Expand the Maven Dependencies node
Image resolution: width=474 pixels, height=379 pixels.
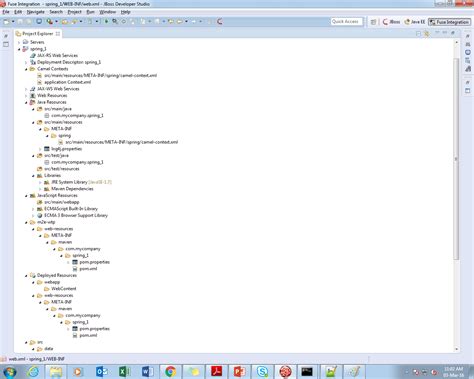40,189
